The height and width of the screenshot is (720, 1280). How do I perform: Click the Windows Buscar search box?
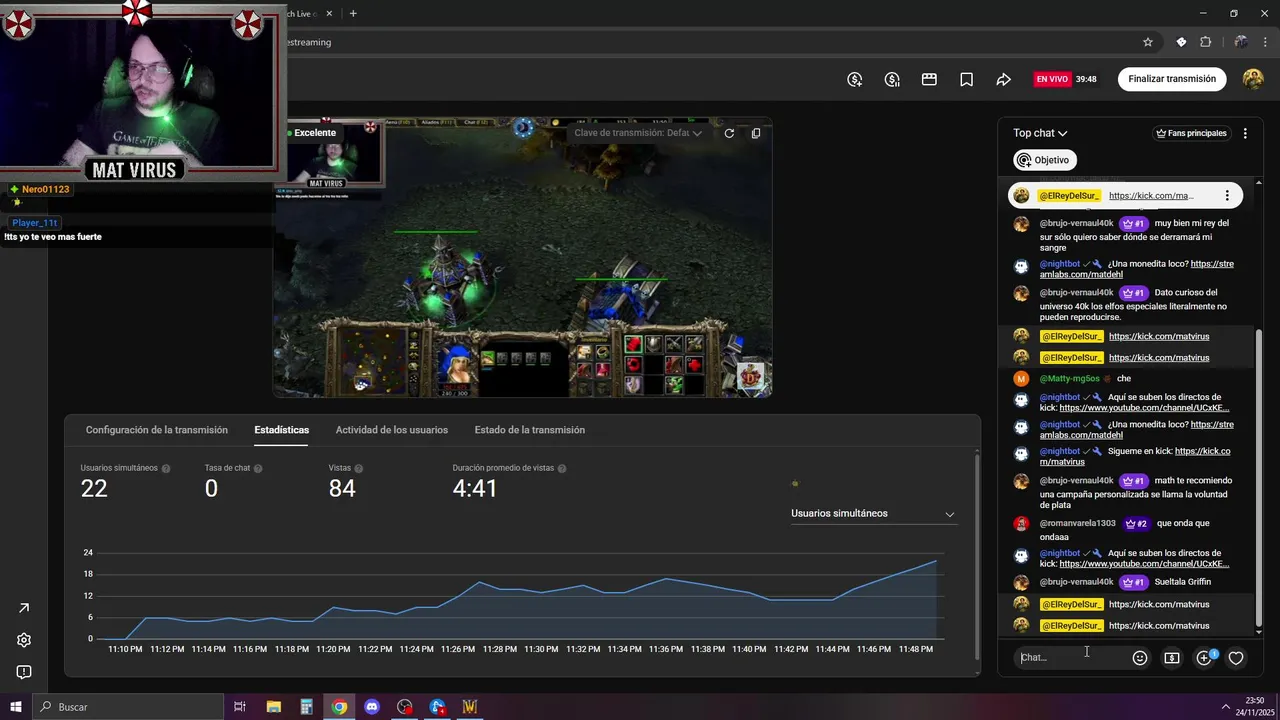127,707
